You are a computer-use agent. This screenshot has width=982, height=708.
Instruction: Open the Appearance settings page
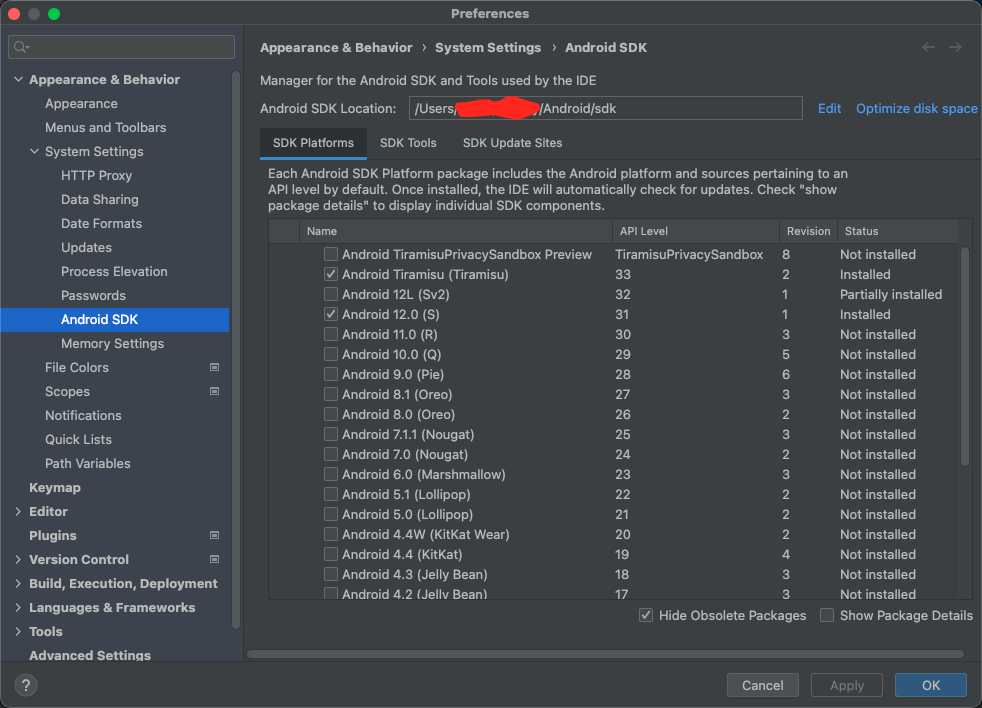81,103
